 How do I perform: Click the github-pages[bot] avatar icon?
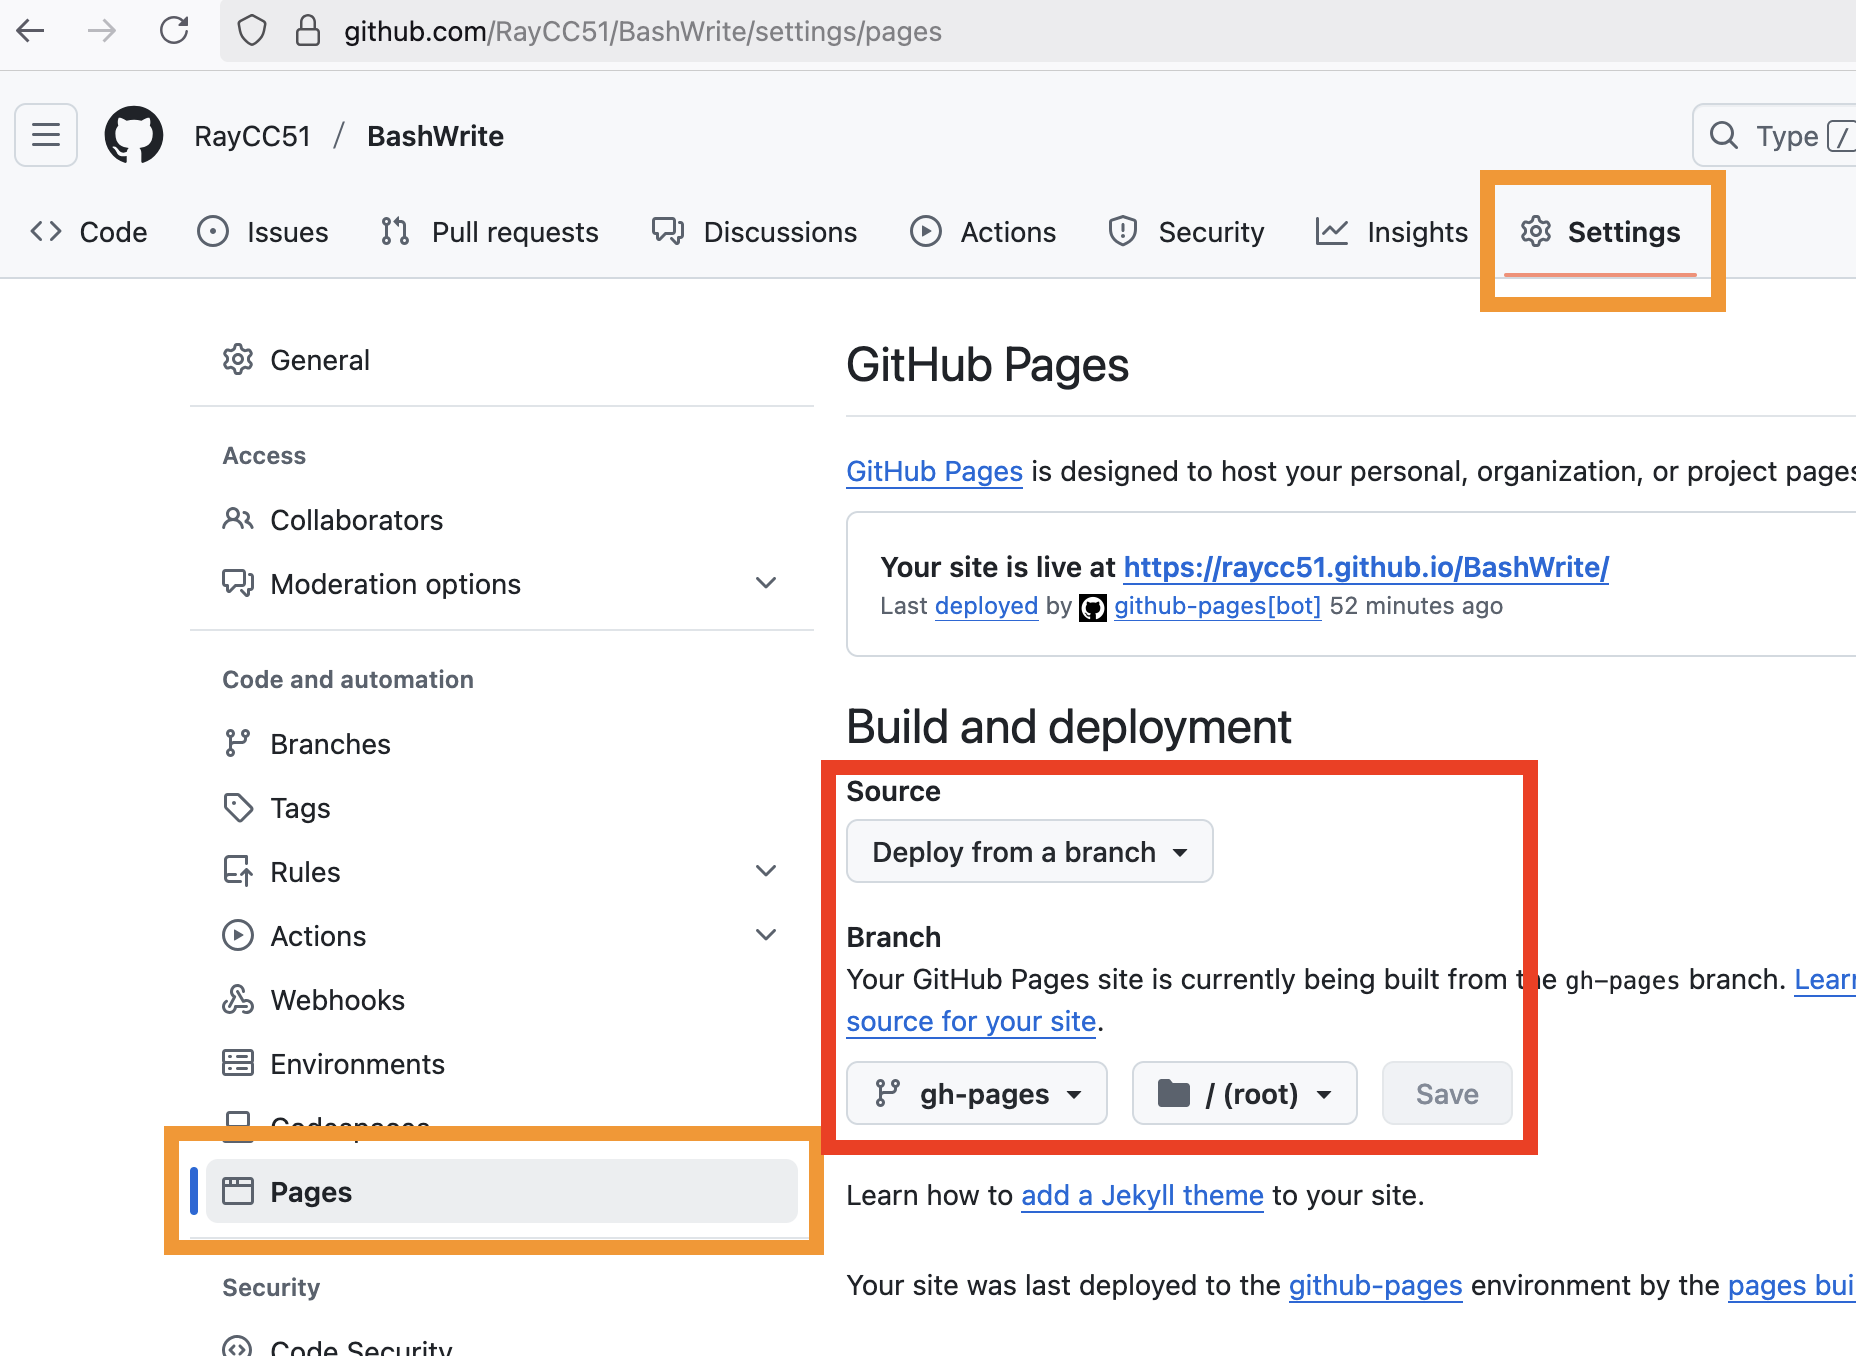pos(1093,608)
